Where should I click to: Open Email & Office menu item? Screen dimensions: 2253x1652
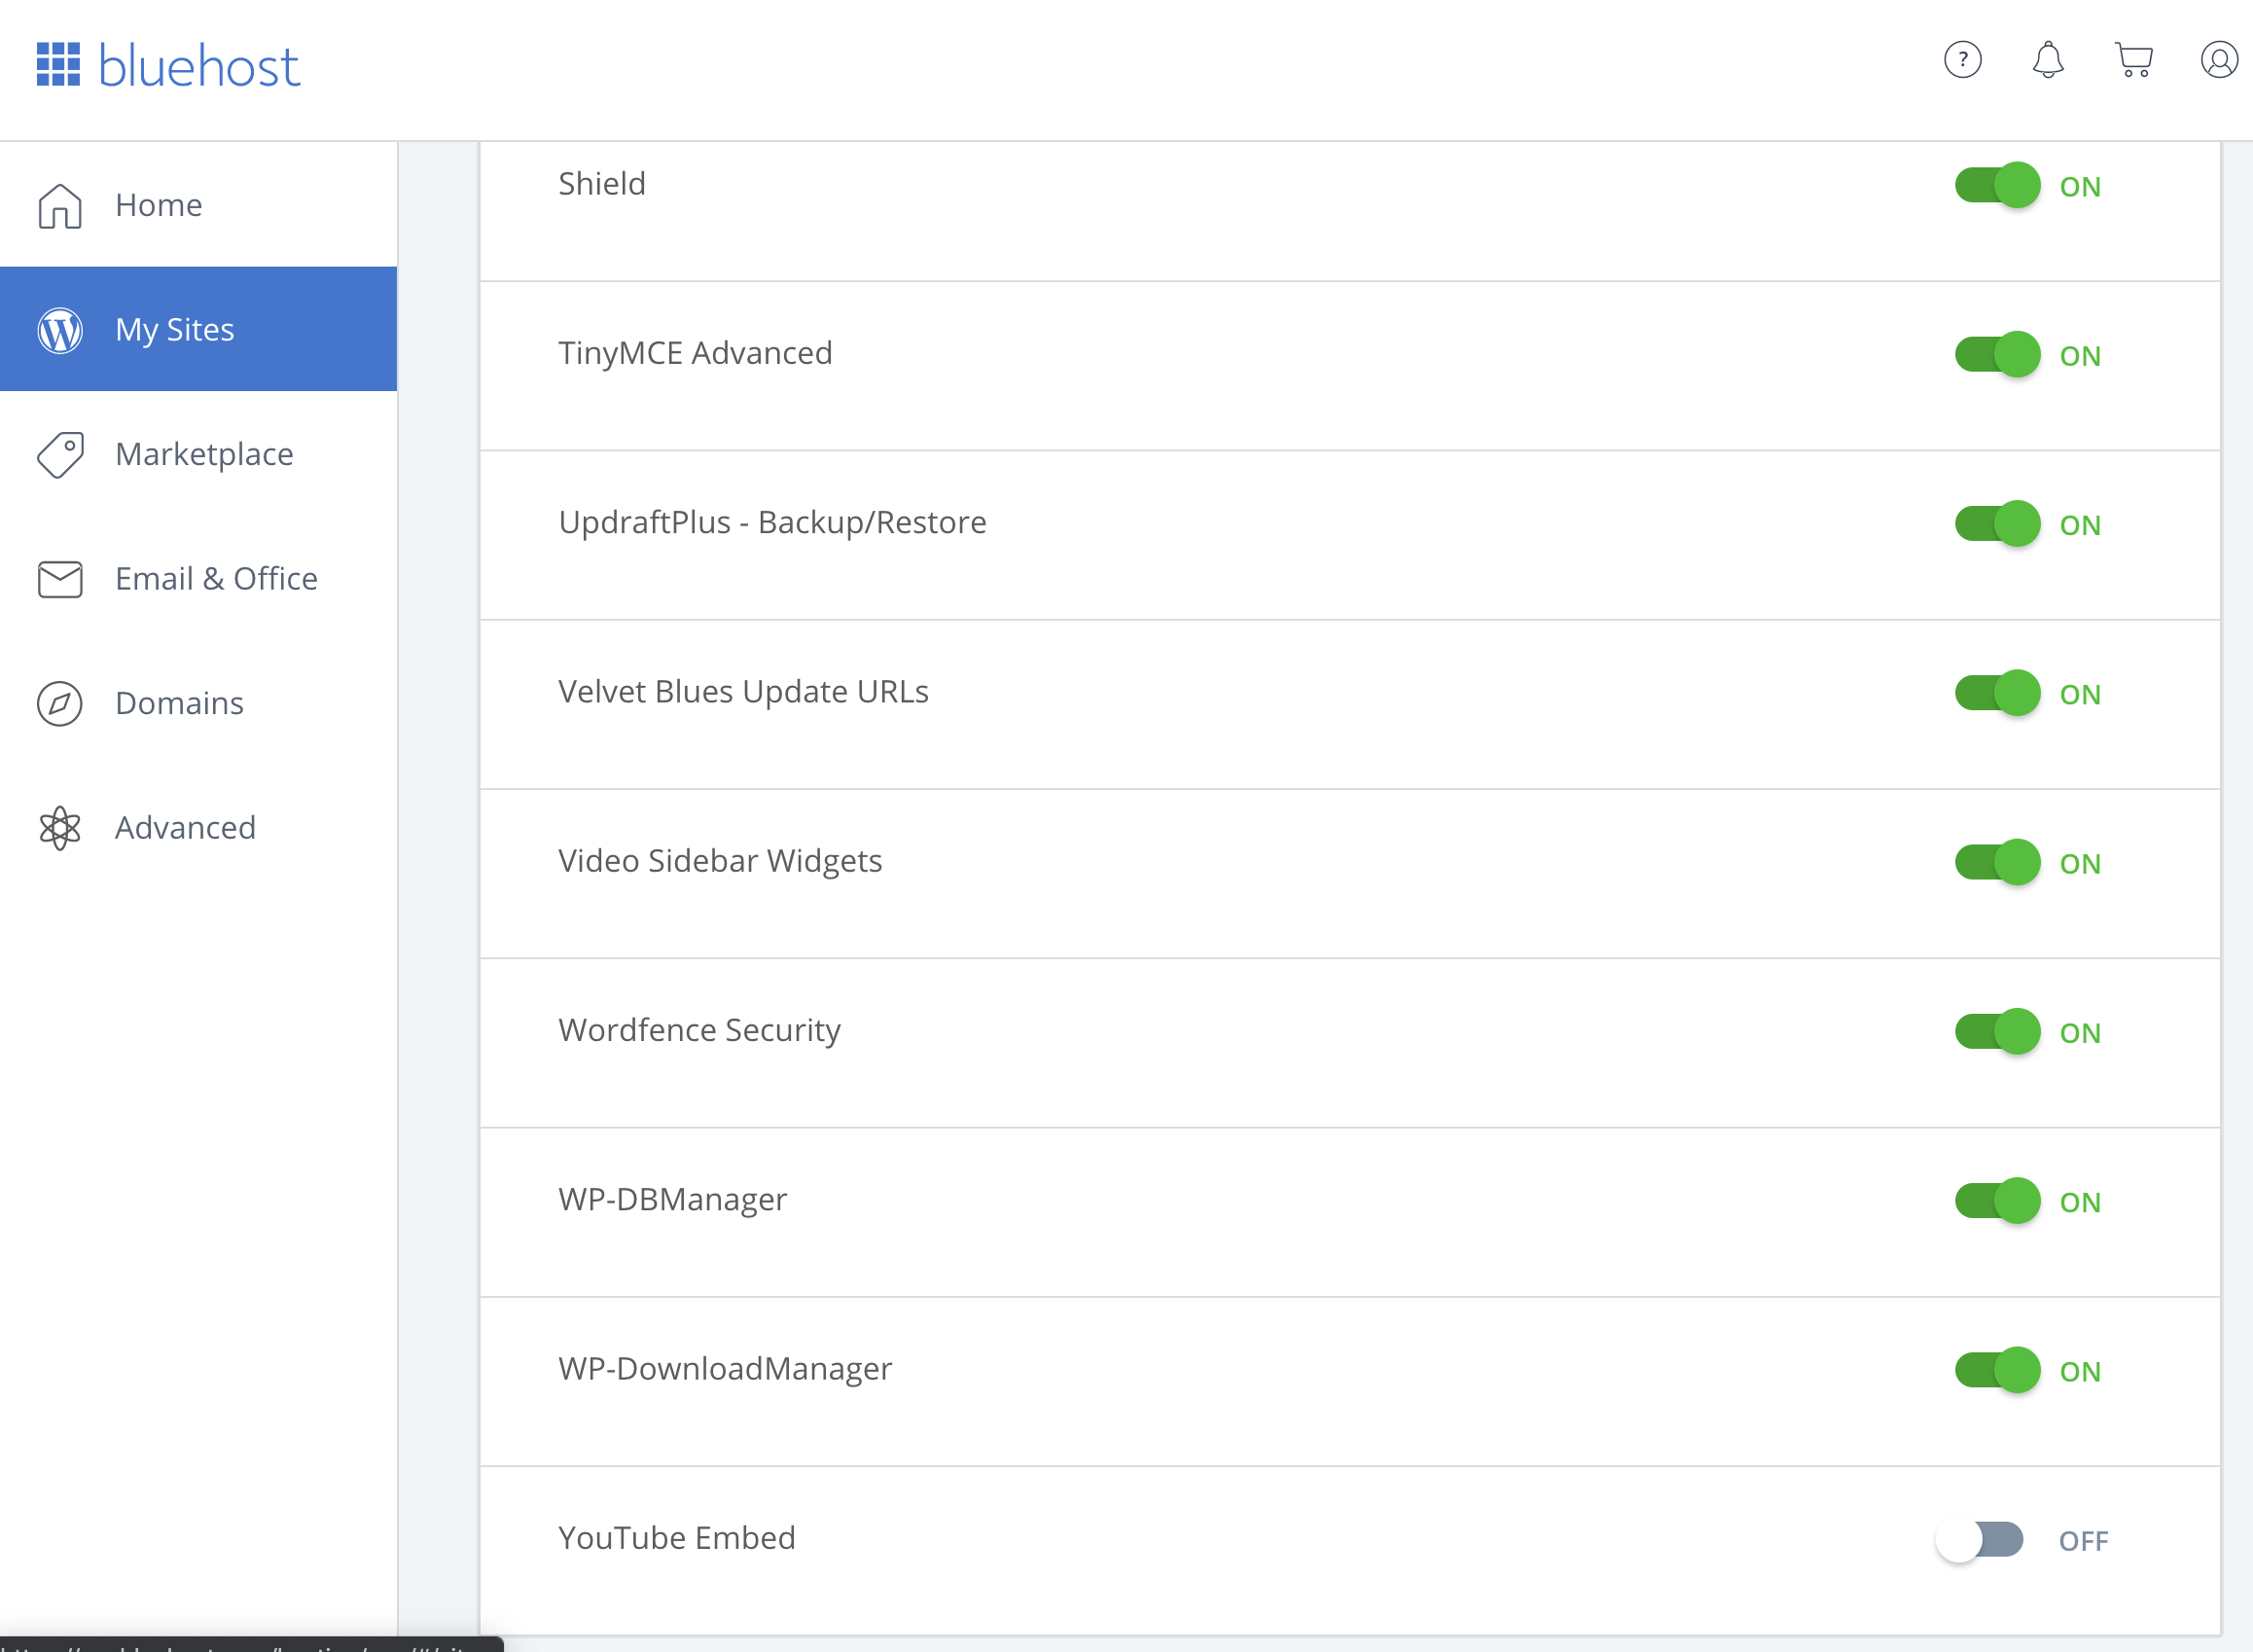pyautogui.click(x=216, y=579)
